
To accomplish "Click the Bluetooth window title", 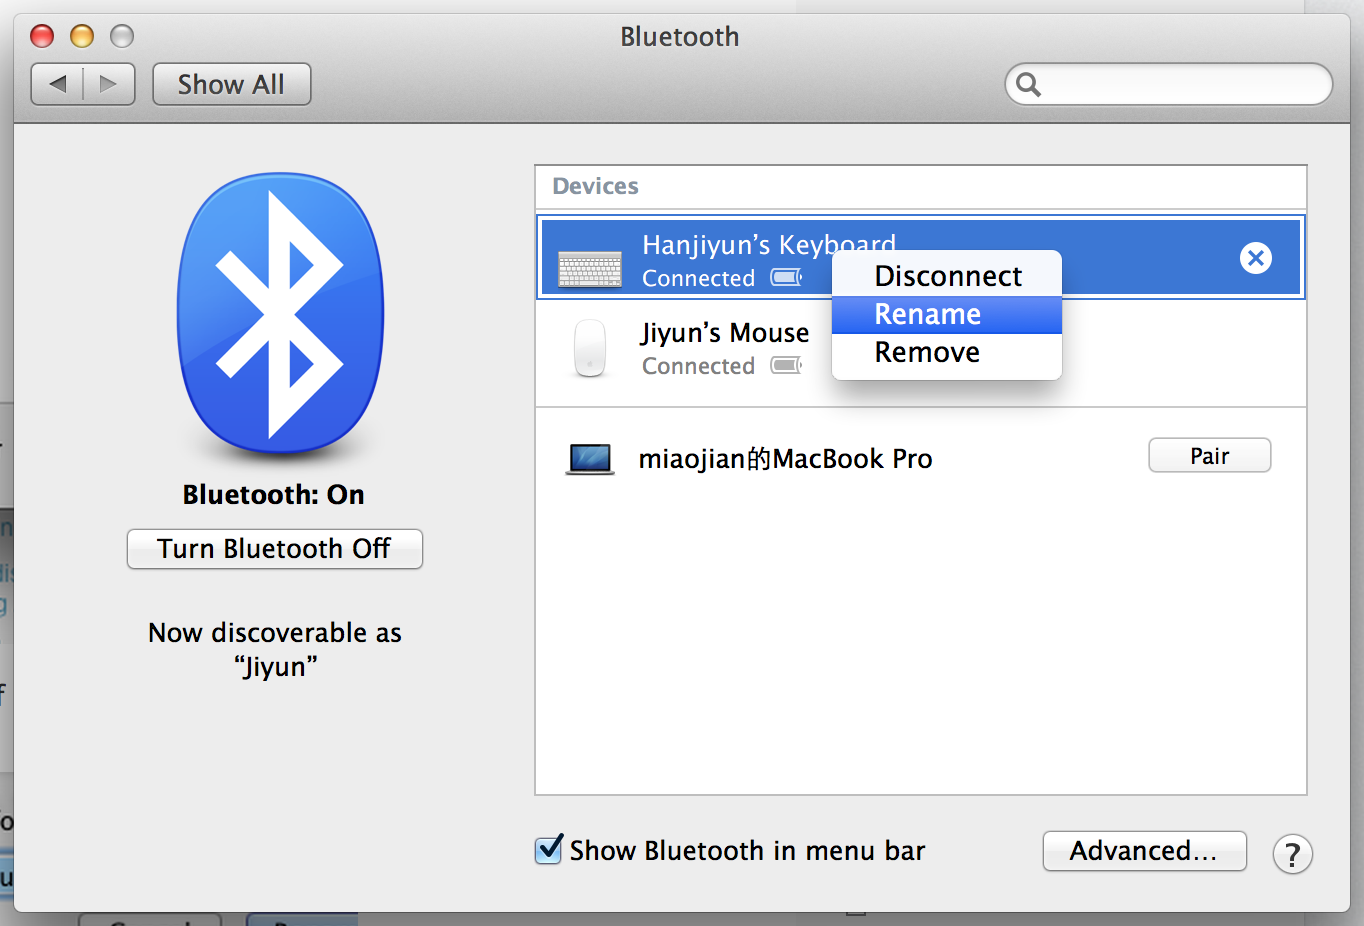I will 680,37.
